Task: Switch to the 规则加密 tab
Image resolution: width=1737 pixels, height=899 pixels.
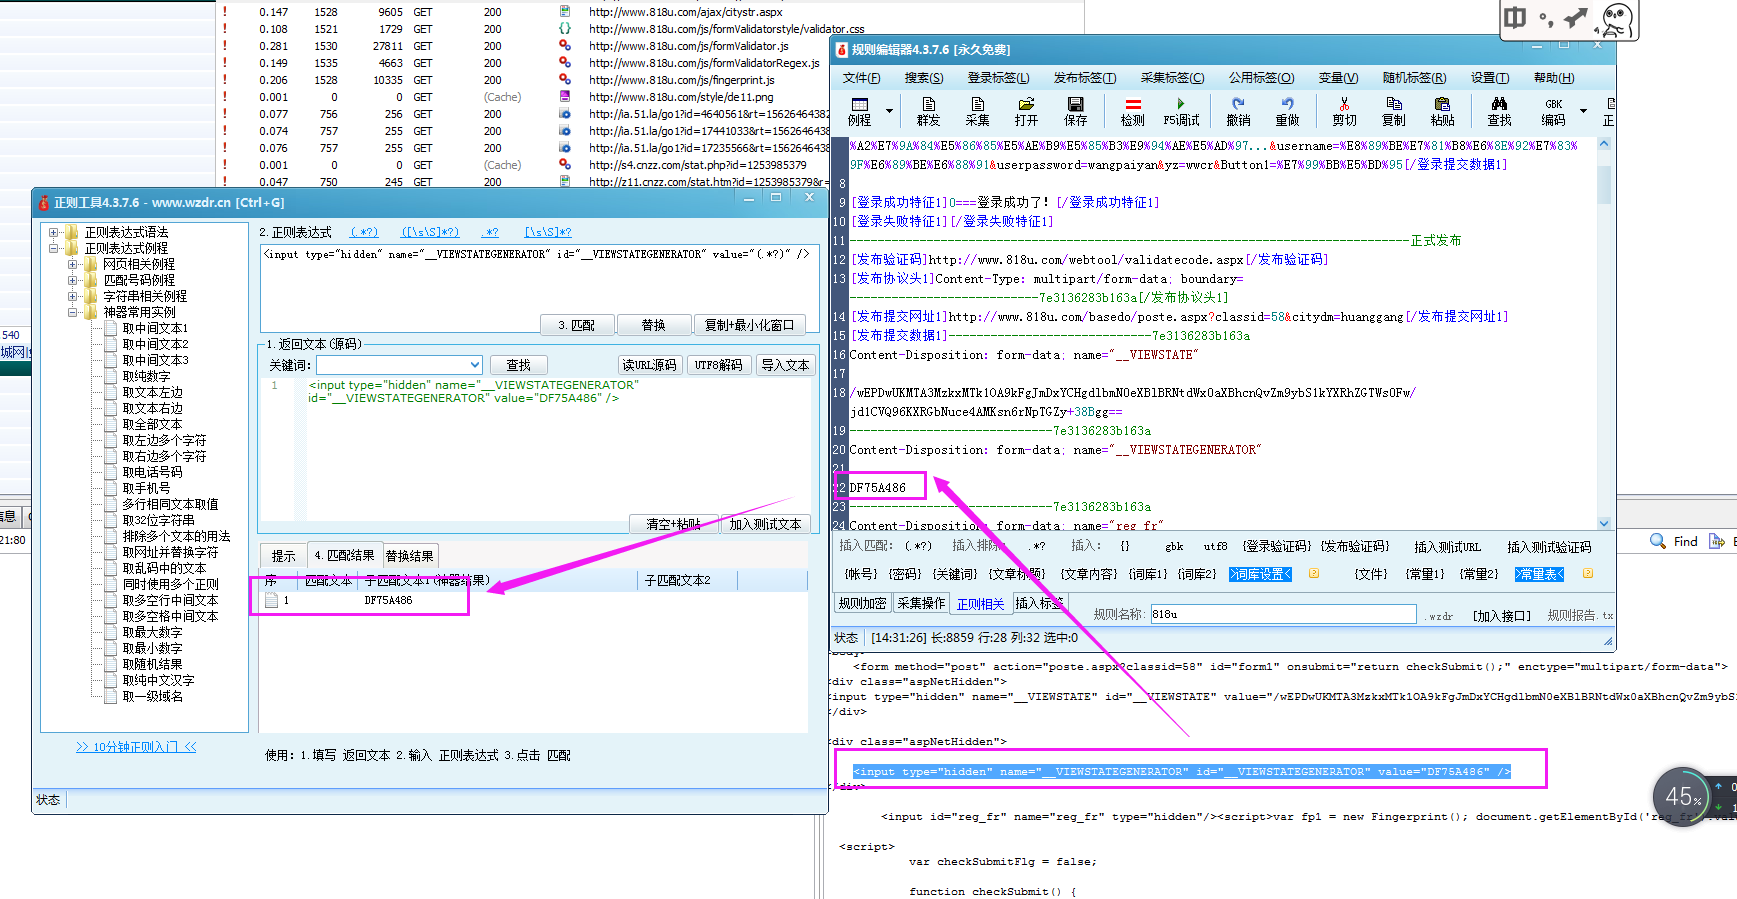Action: pyautogui.click(x=863, y=603)
